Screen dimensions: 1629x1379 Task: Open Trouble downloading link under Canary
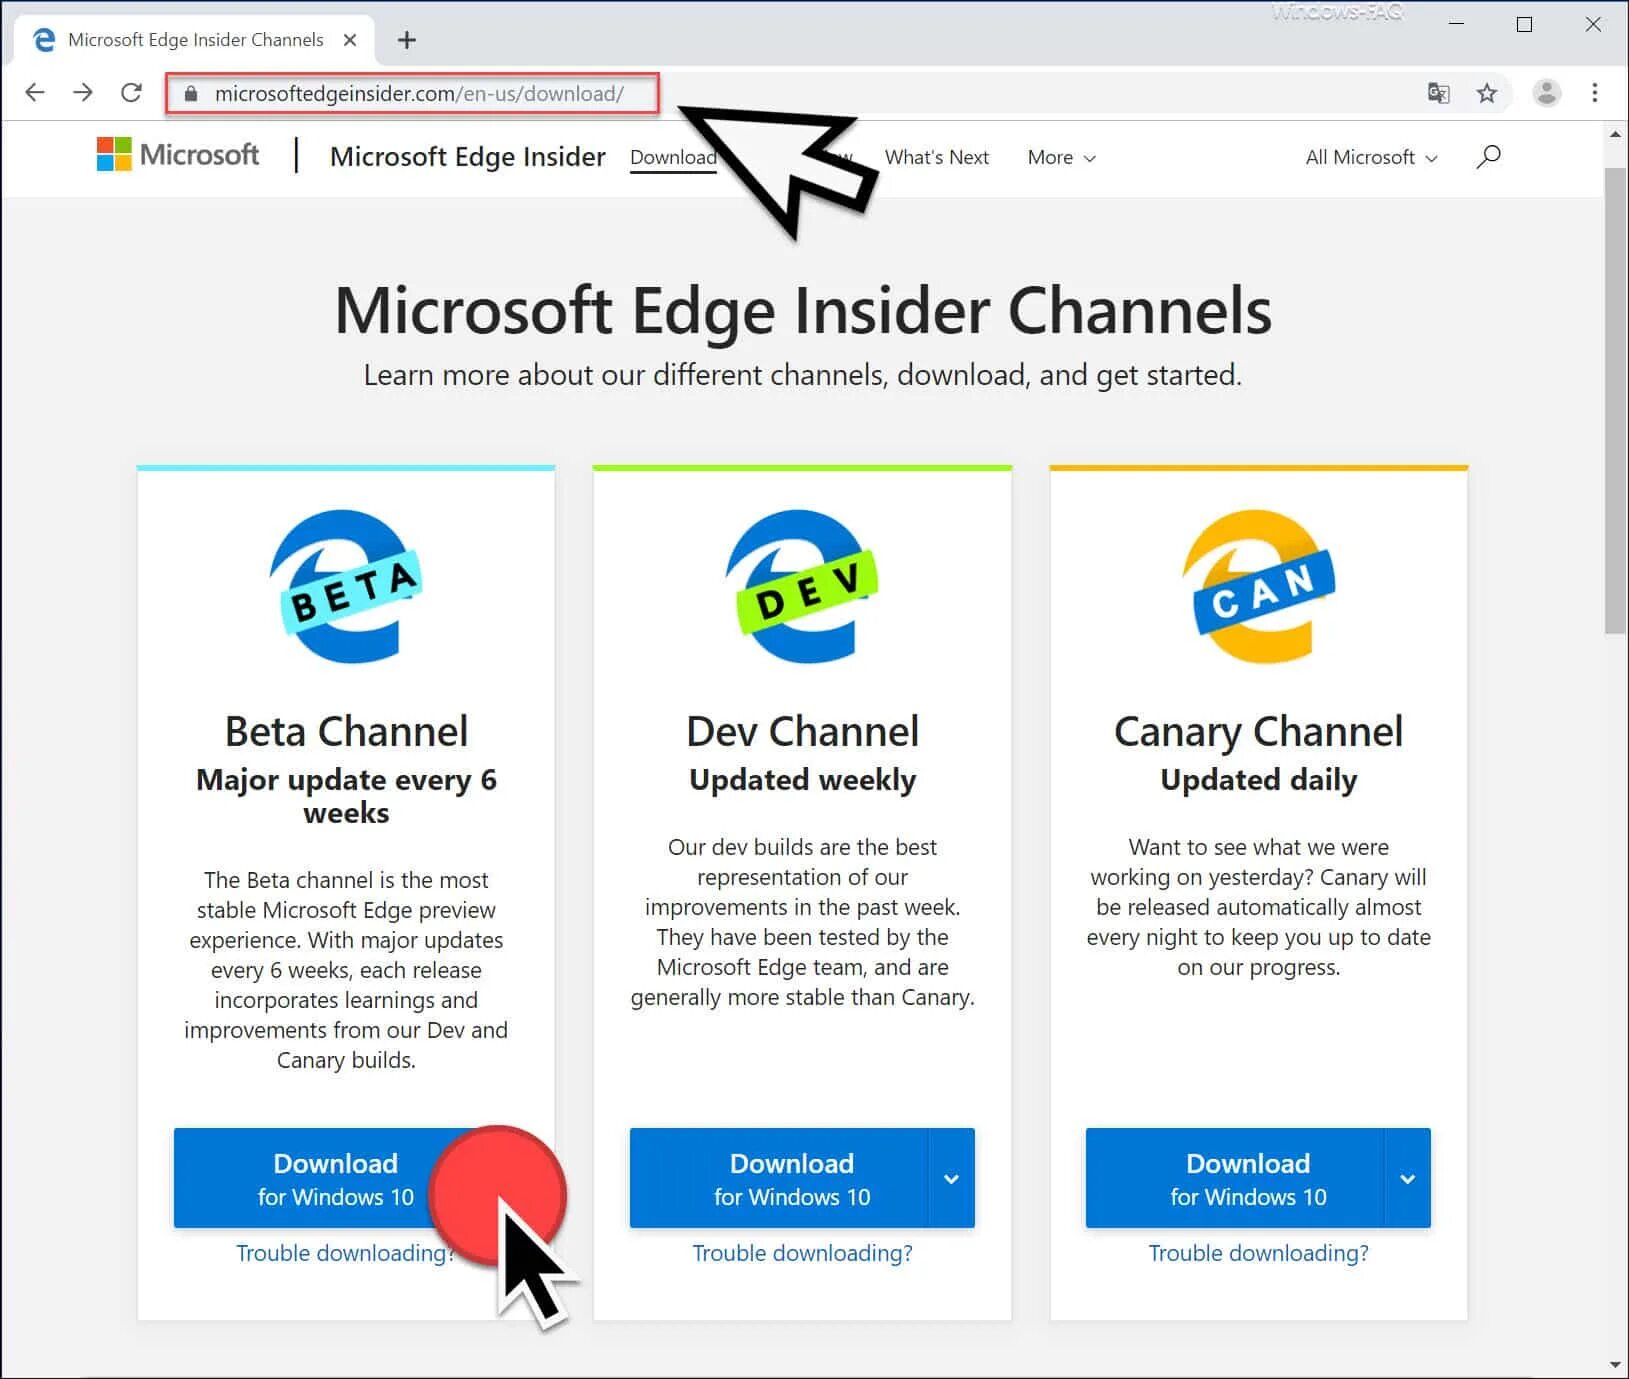[x=1258, y=1253]
